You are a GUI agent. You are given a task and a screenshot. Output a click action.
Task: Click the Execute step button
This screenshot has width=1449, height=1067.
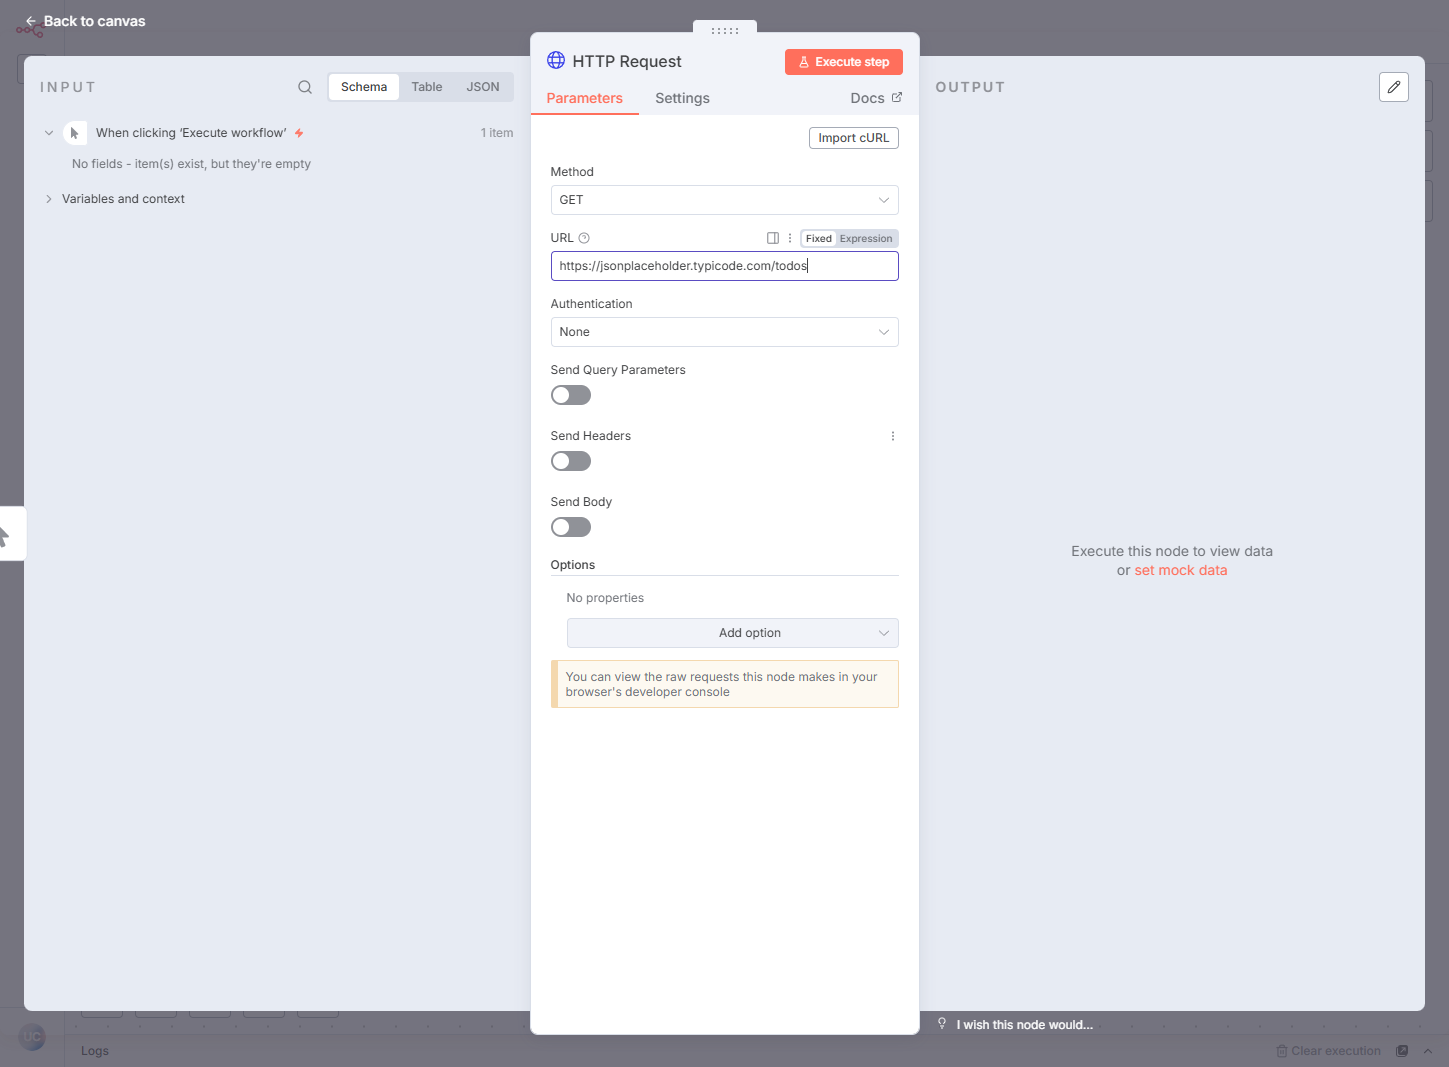[x=844, y=62]
